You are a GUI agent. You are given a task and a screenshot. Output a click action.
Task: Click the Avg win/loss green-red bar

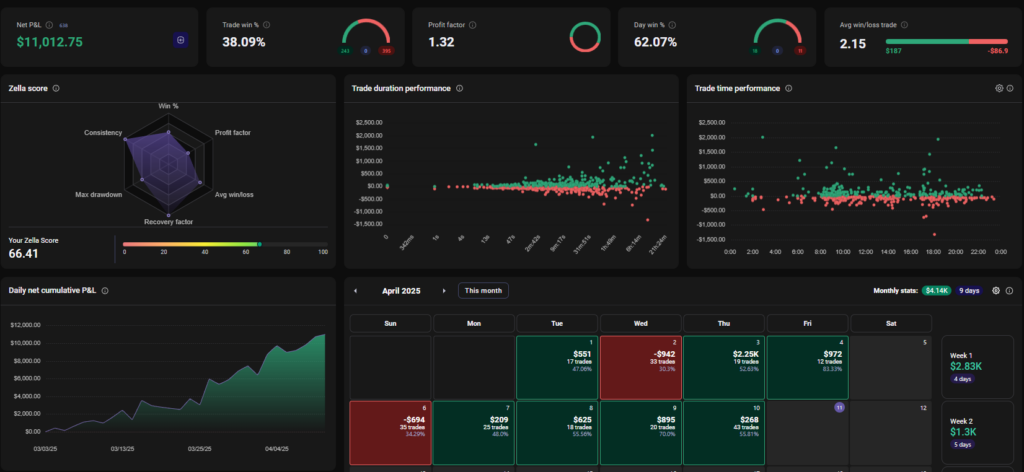tap(946, 41)
